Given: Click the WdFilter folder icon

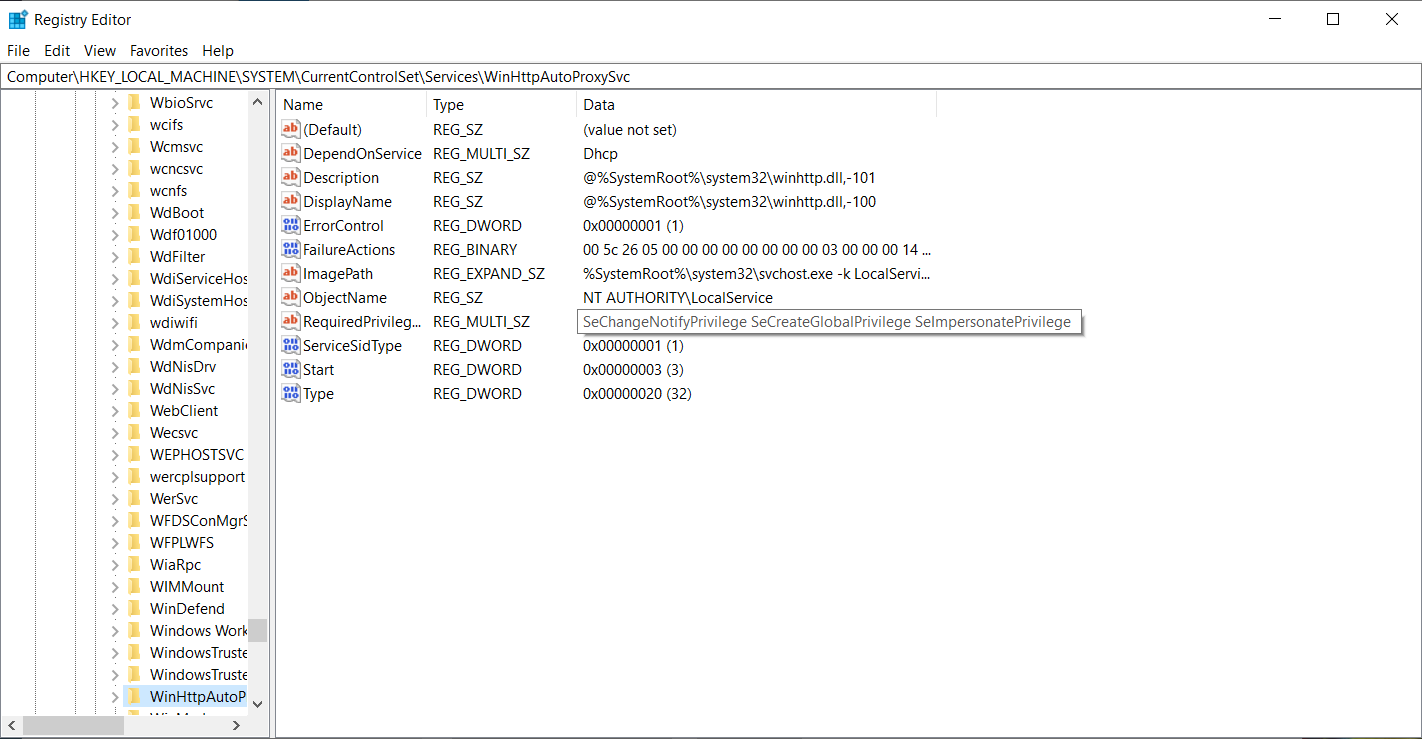Looking at the screenshot, I should pyautogui.click(x=135, y=256).
